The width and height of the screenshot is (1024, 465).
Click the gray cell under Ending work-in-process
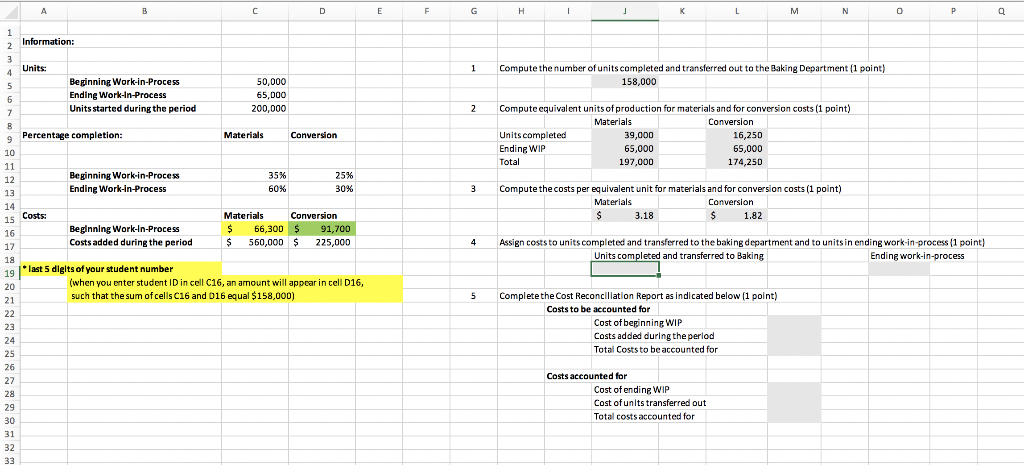point(899,268)
